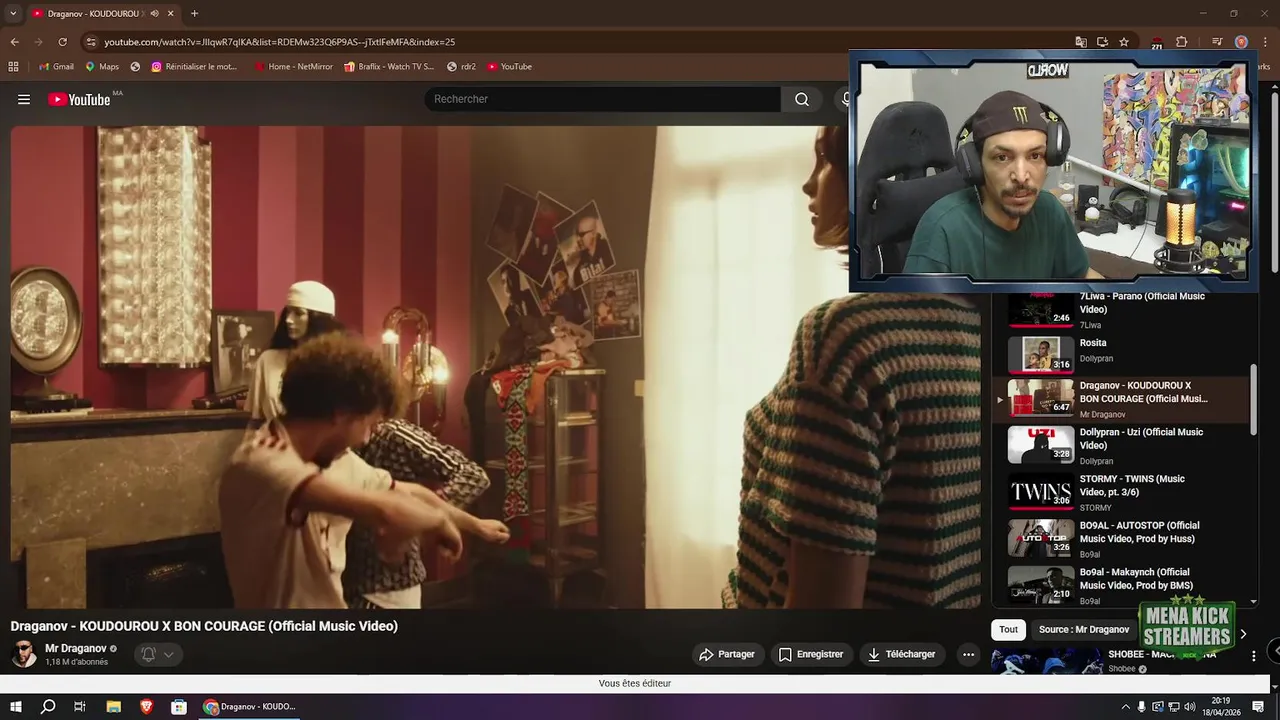Expand the tab search dropdown arrow

click(13, 14)
